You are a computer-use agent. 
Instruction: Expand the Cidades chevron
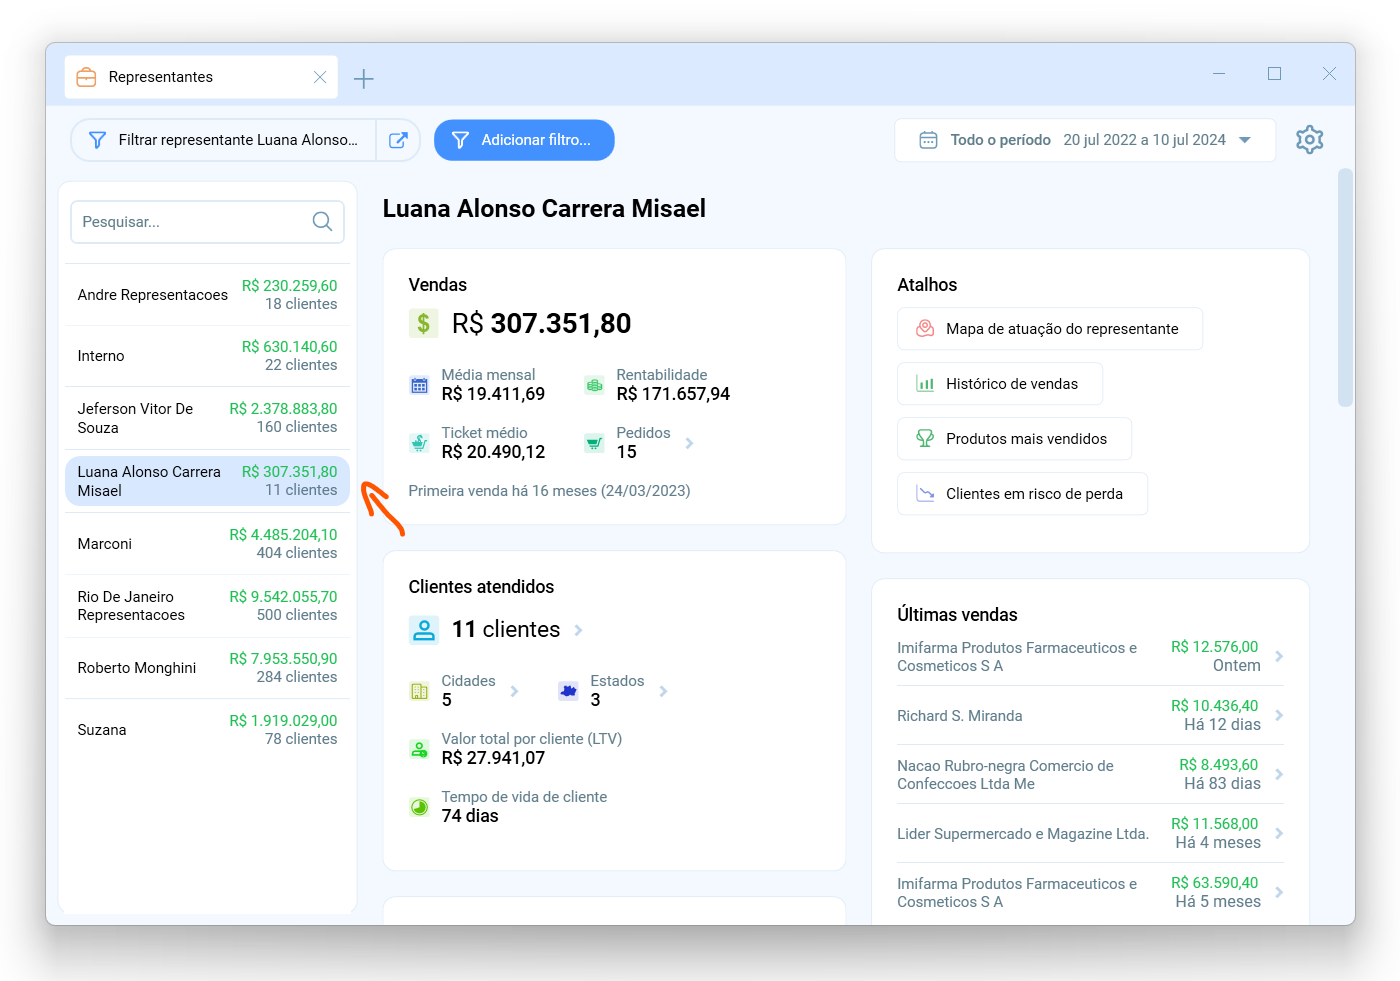[514, 691]
